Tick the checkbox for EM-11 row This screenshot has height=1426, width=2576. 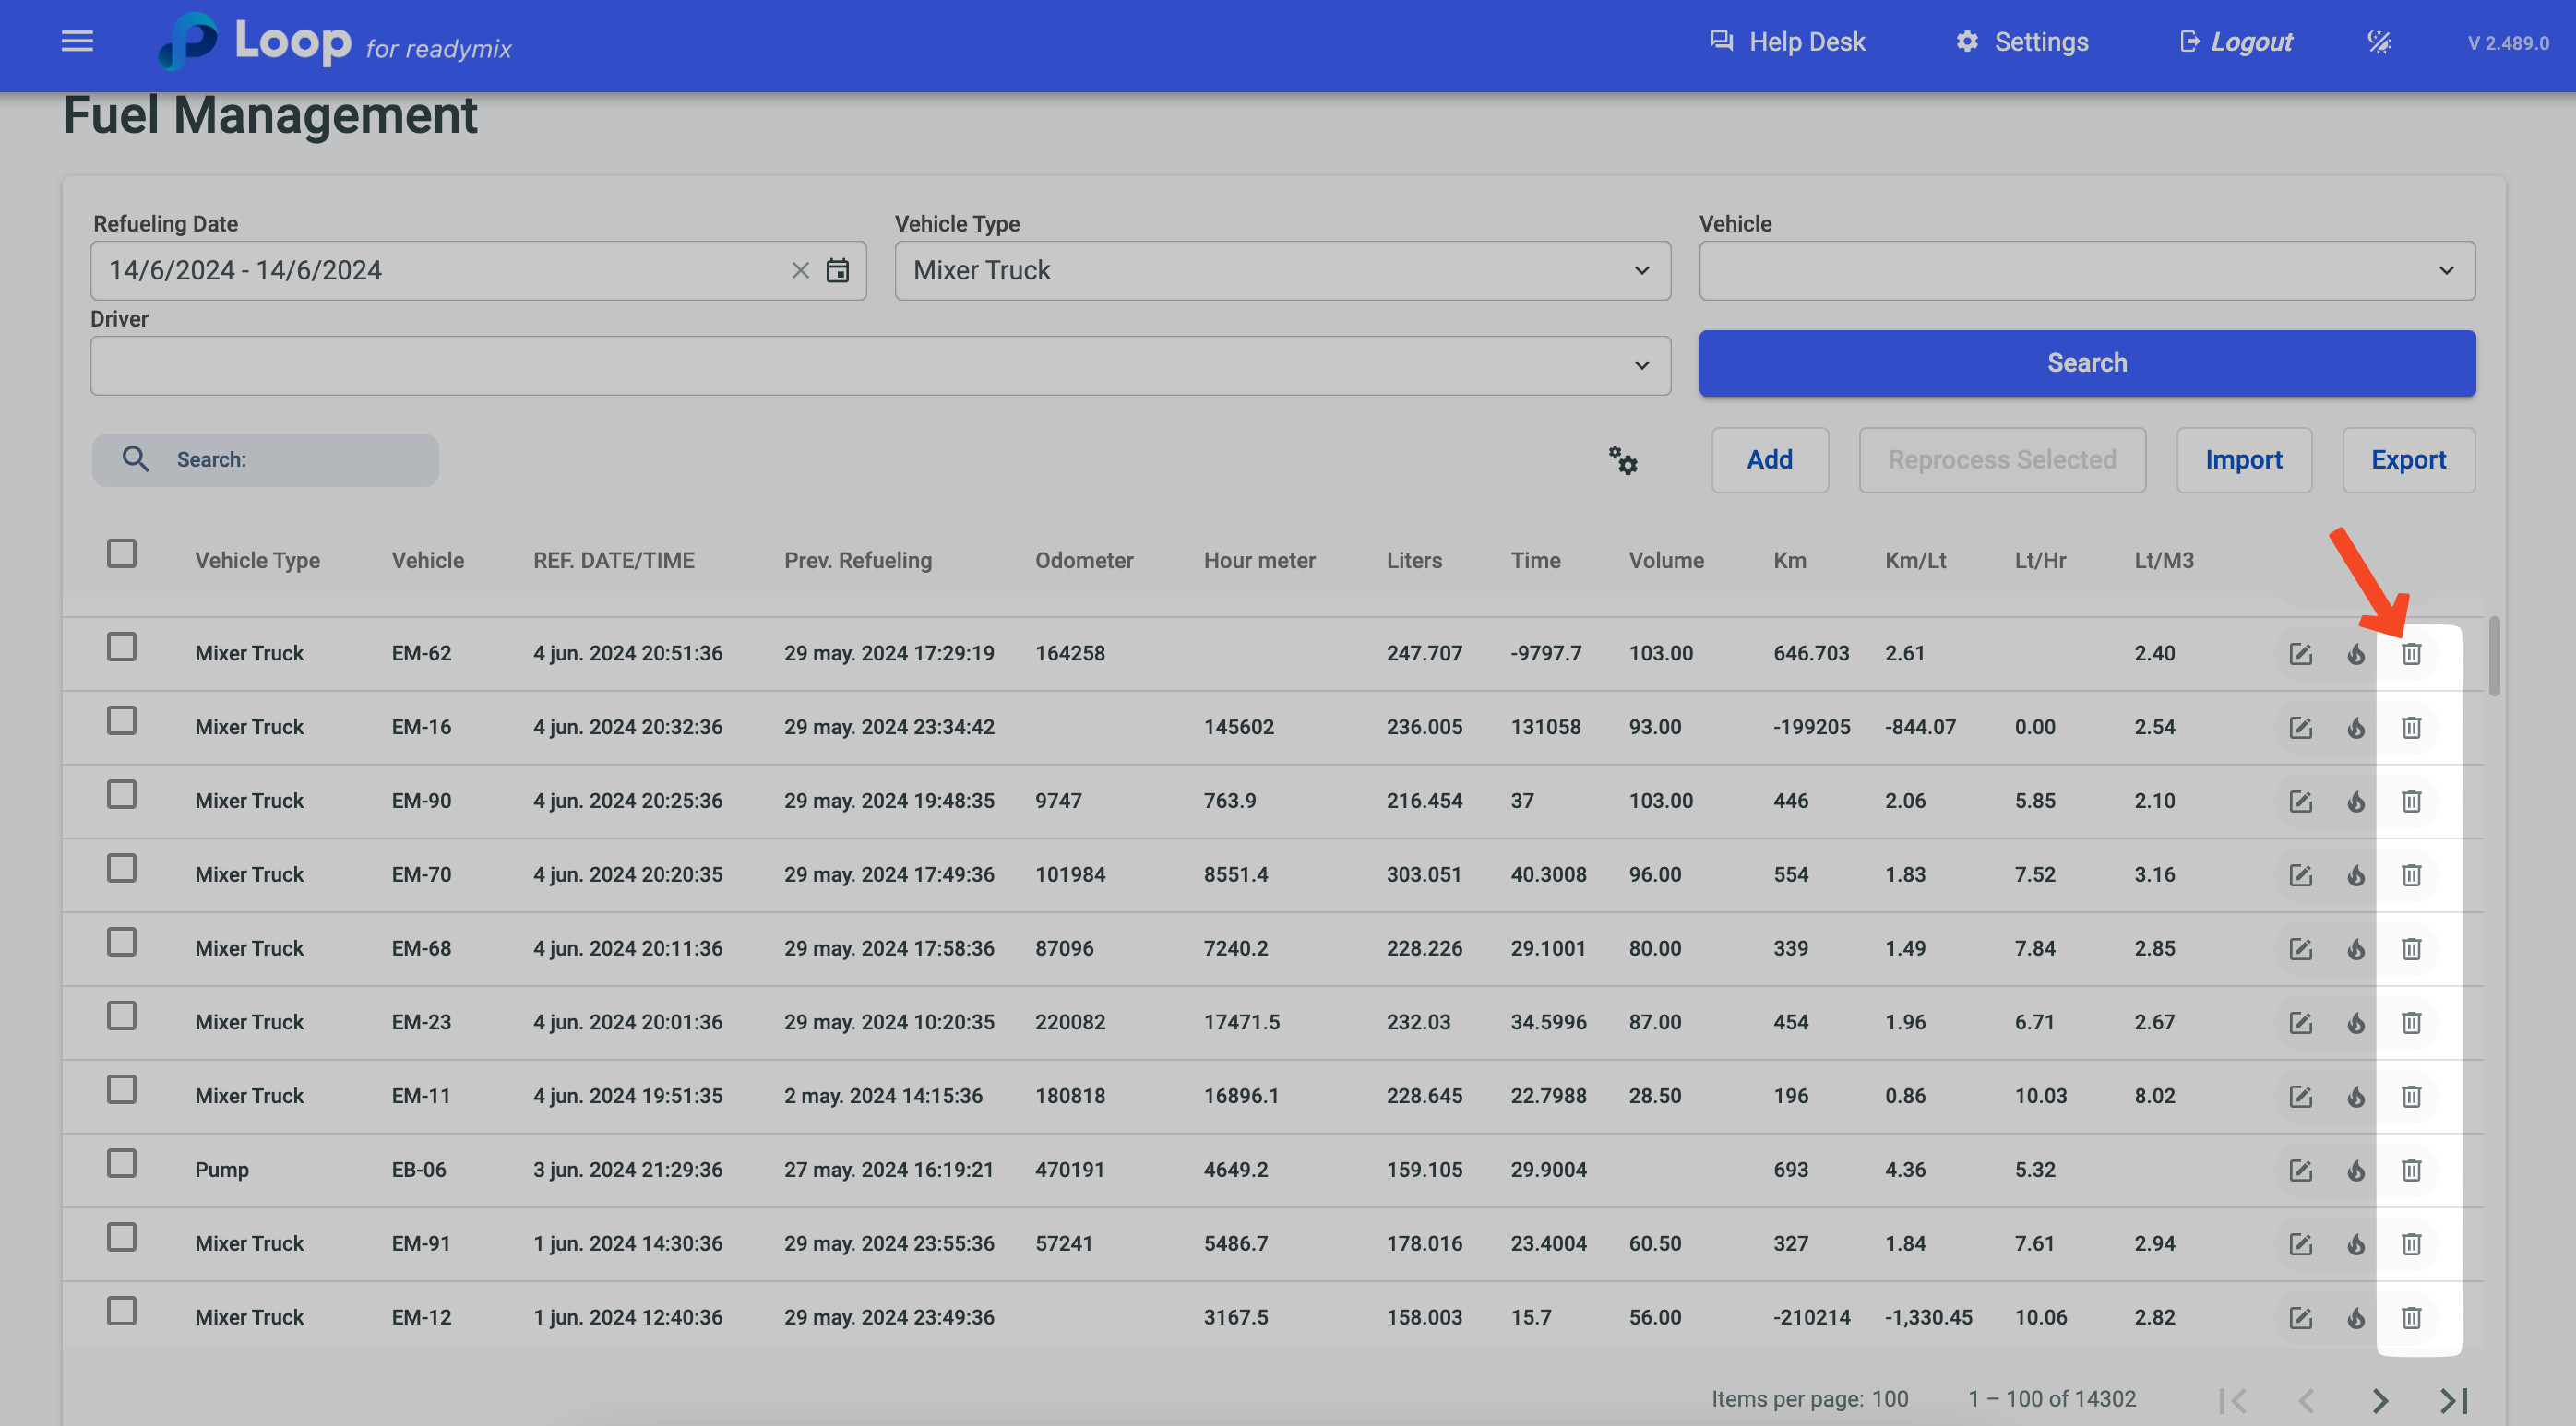pos(122,1090)
